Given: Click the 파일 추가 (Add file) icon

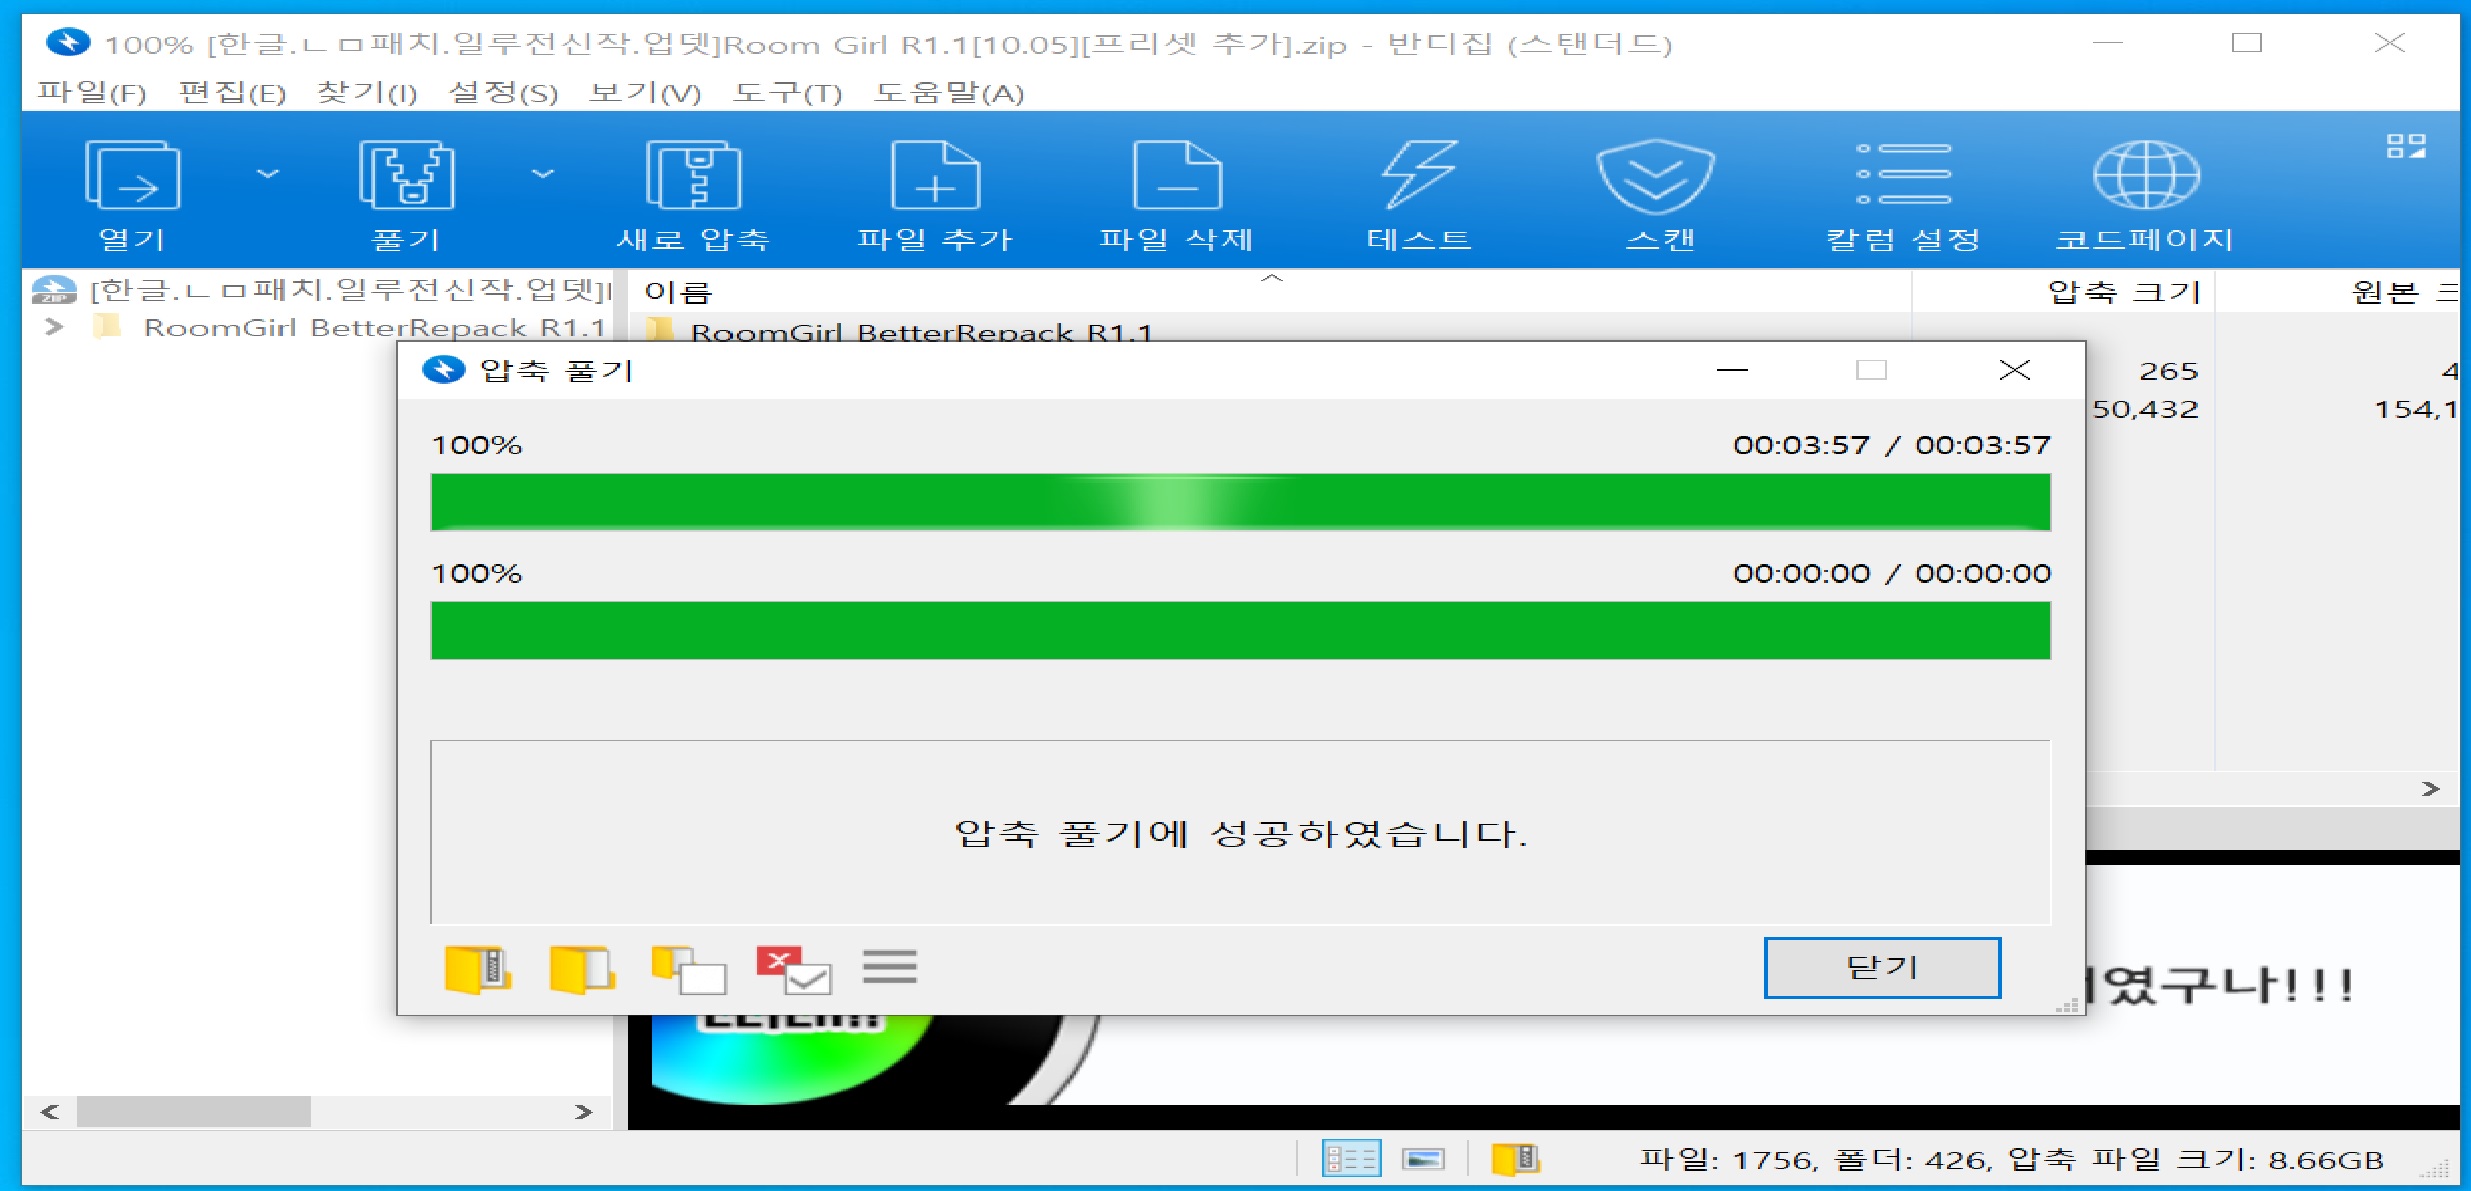Looking at the screenshot, I should 935,176.
